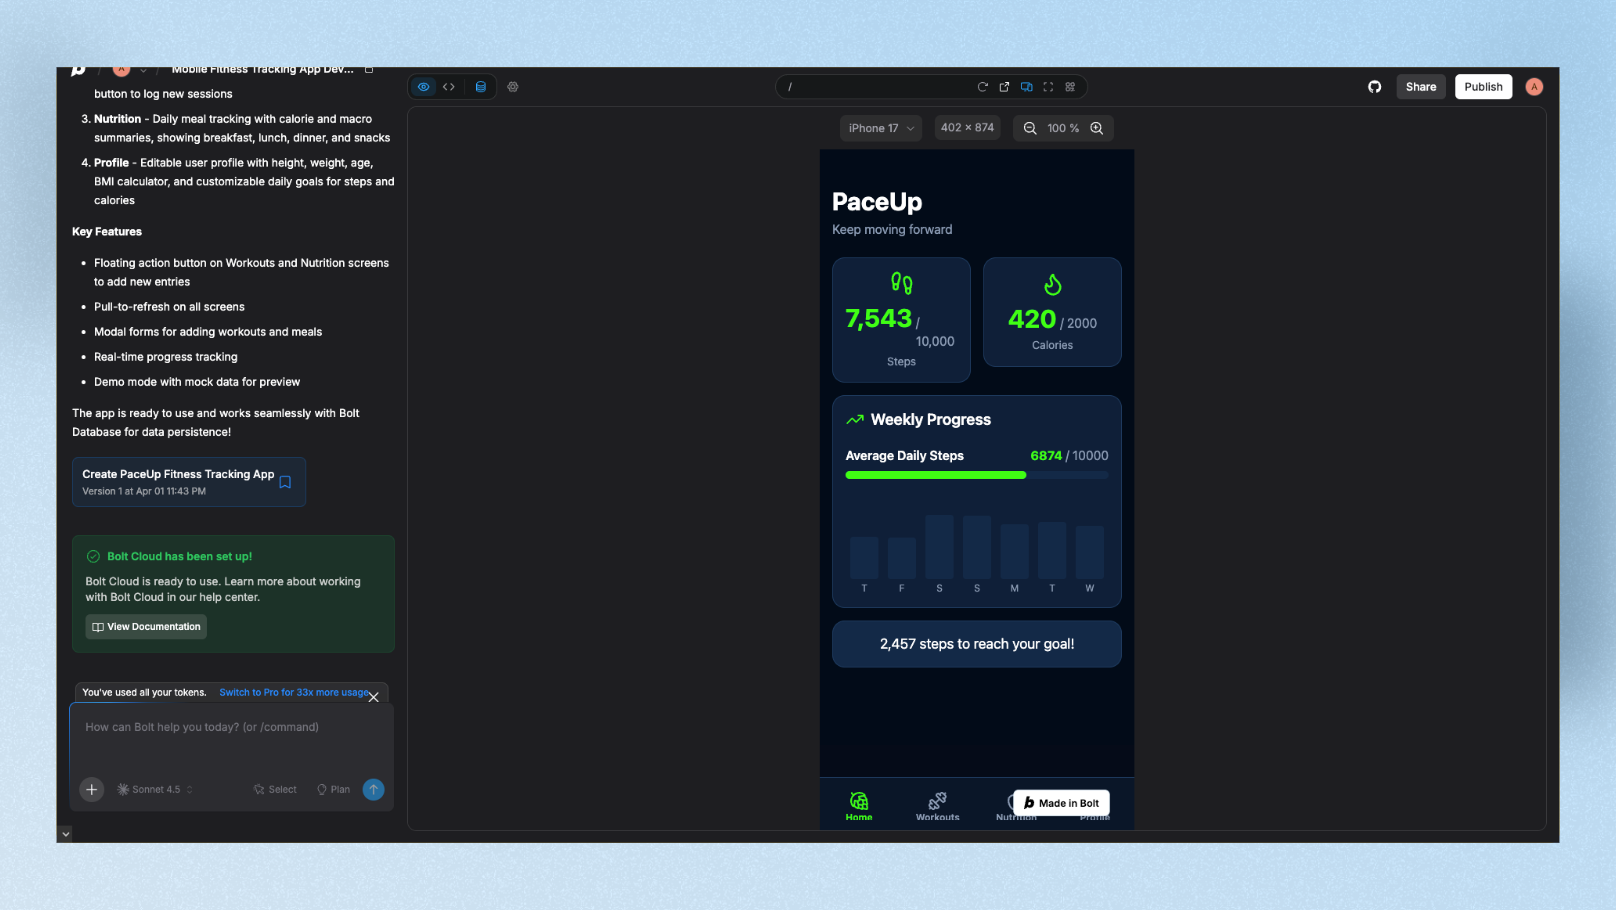The width and height of the screenshot is (1616, 910).
Task: Open preview in a new tab
Action: (1004, 87)
